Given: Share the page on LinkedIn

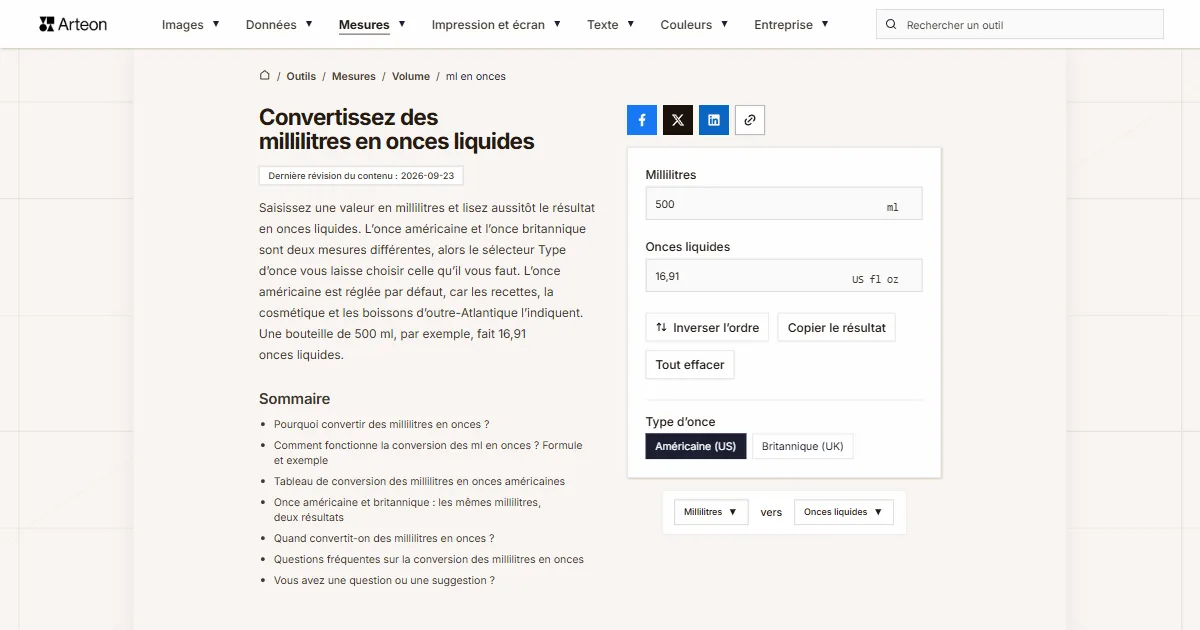Looking at the screenshot, I should point(714,120).
